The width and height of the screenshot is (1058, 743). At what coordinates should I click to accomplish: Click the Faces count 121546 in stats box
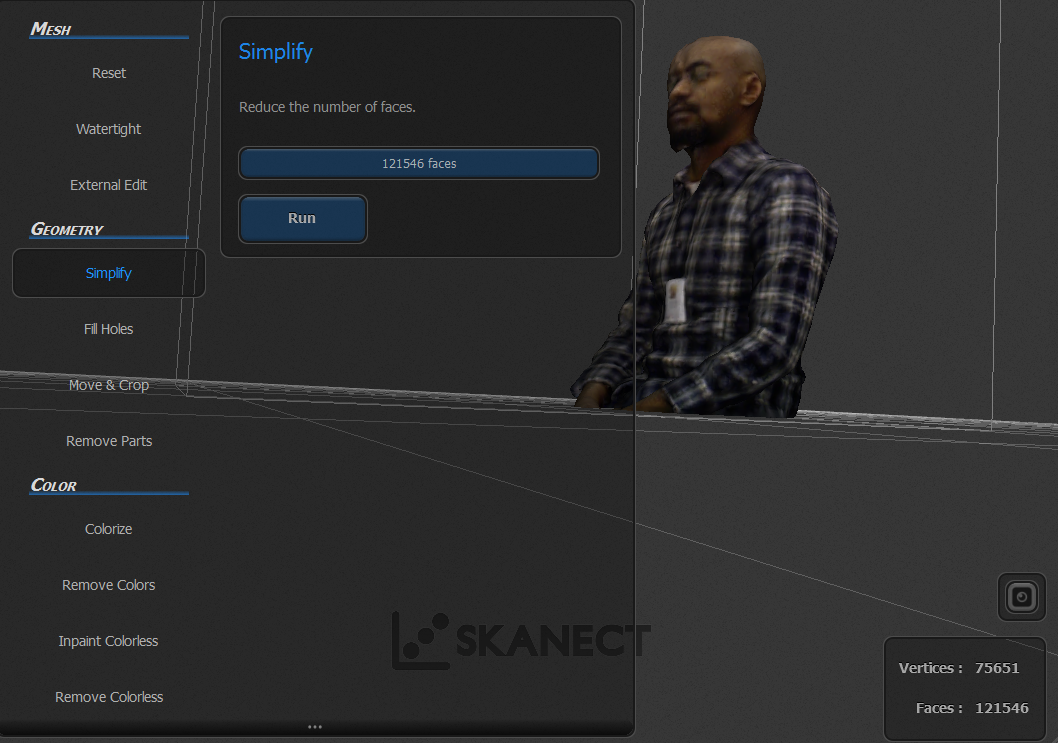(1001, 708)
